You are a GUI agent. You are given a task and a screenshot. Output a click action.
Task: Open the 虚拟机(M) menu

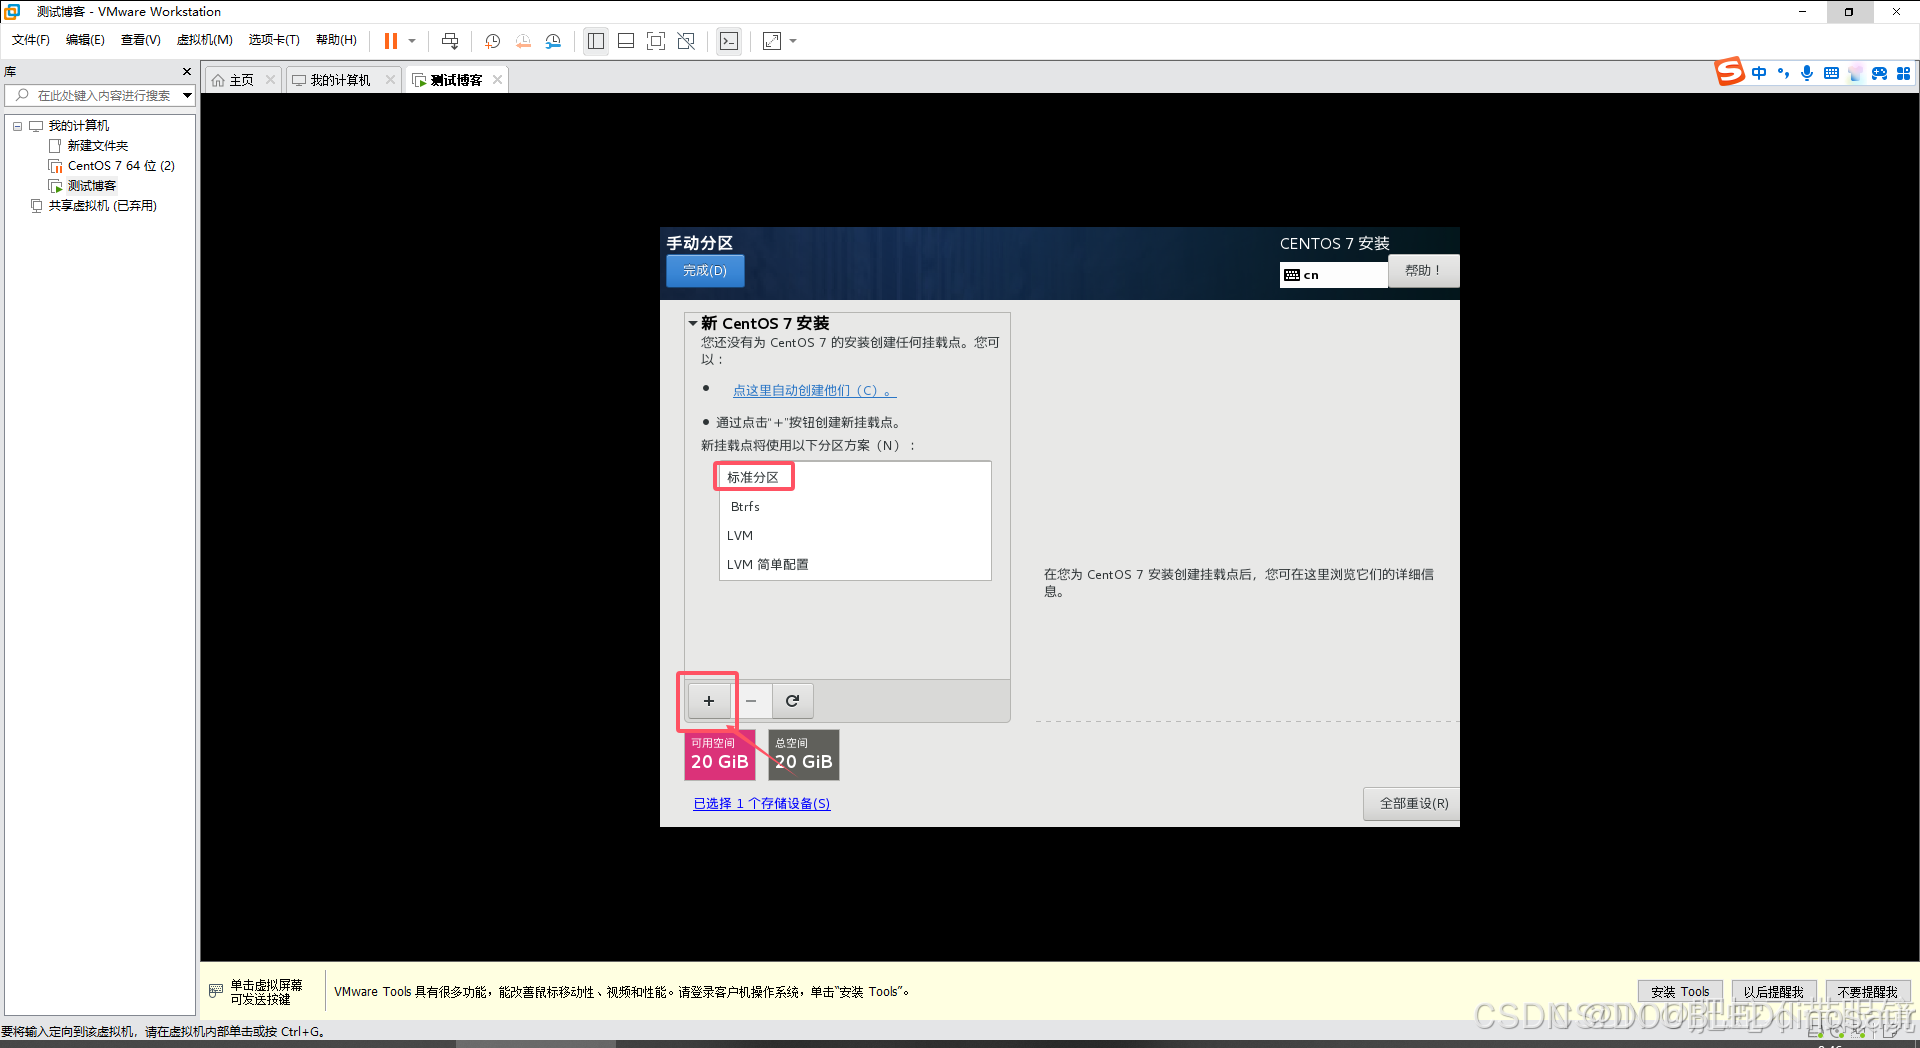click(204, 40)
